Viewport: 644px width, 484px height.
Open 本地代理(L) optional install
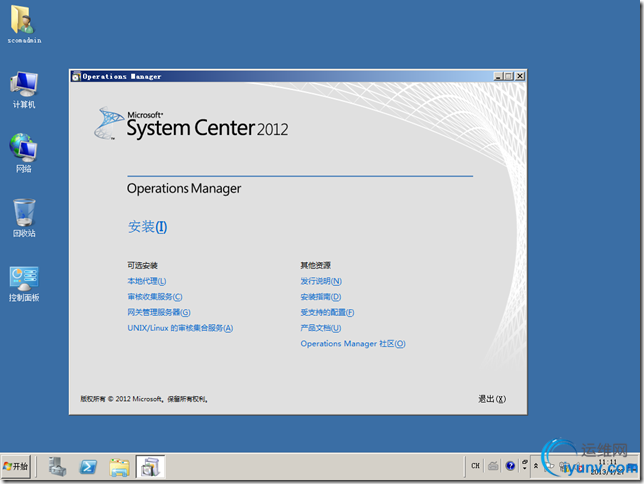tap(147, 281)
